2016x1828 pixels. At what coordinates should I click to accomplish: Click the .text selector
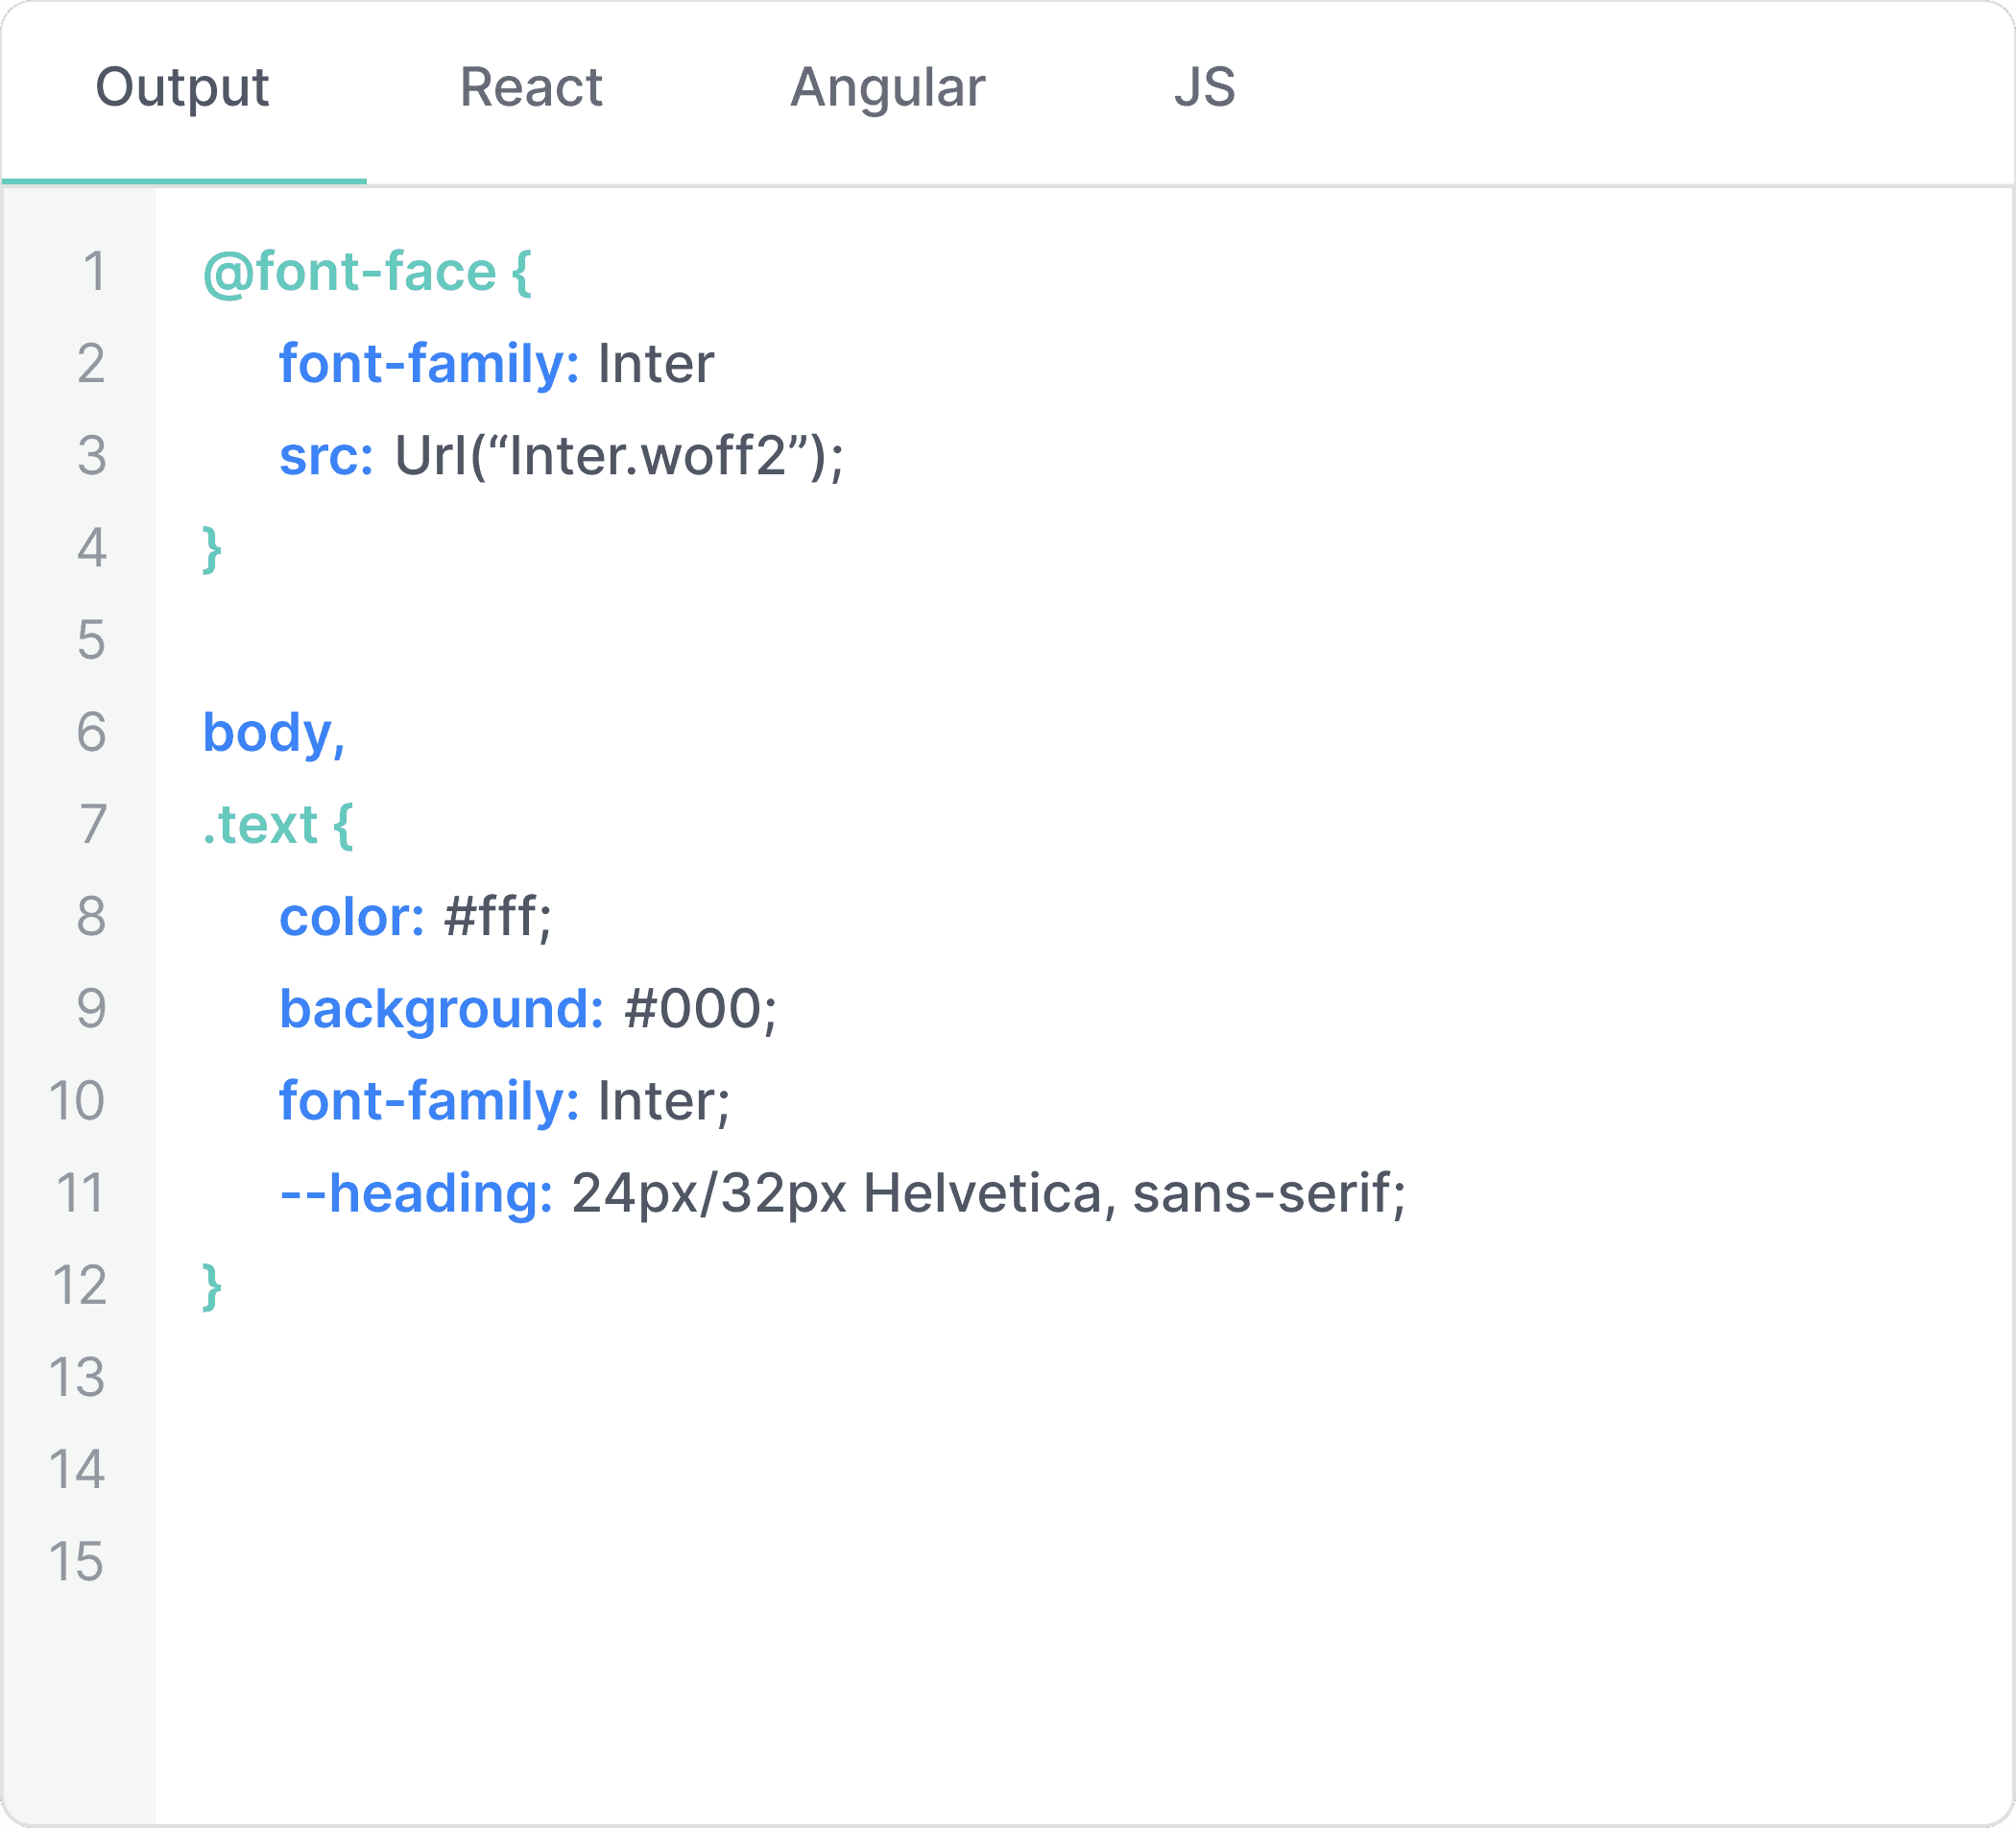coord(261,825)
